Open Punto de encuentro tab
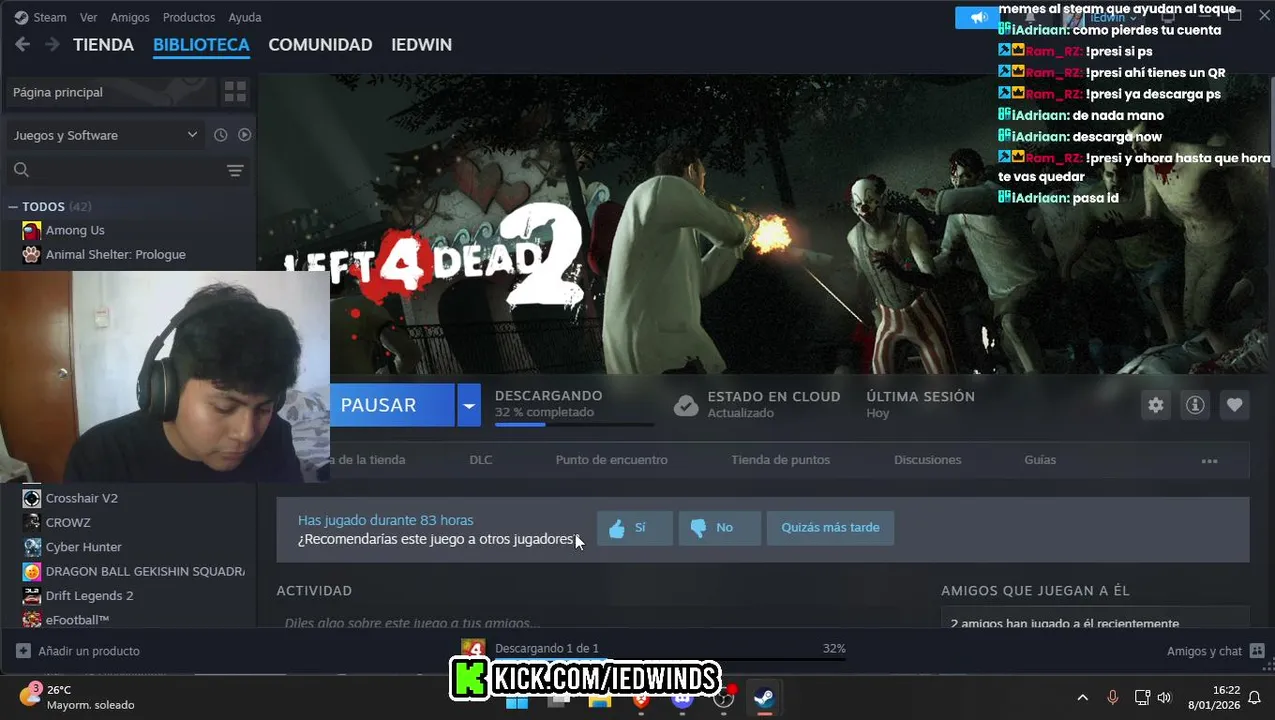Viewport: 1275px width, 720px height. coord(611,460)
